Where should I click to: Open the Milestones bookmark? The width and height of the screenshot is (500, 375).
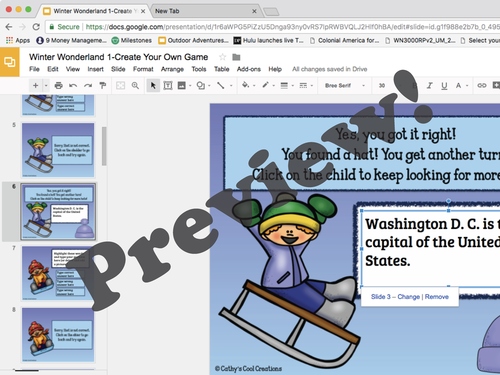(x=131, y=40)
